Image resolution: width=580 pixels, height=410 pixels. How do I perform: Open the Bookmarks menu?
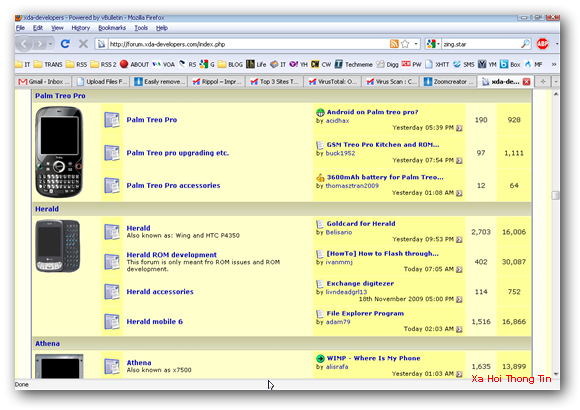point(112,28)
